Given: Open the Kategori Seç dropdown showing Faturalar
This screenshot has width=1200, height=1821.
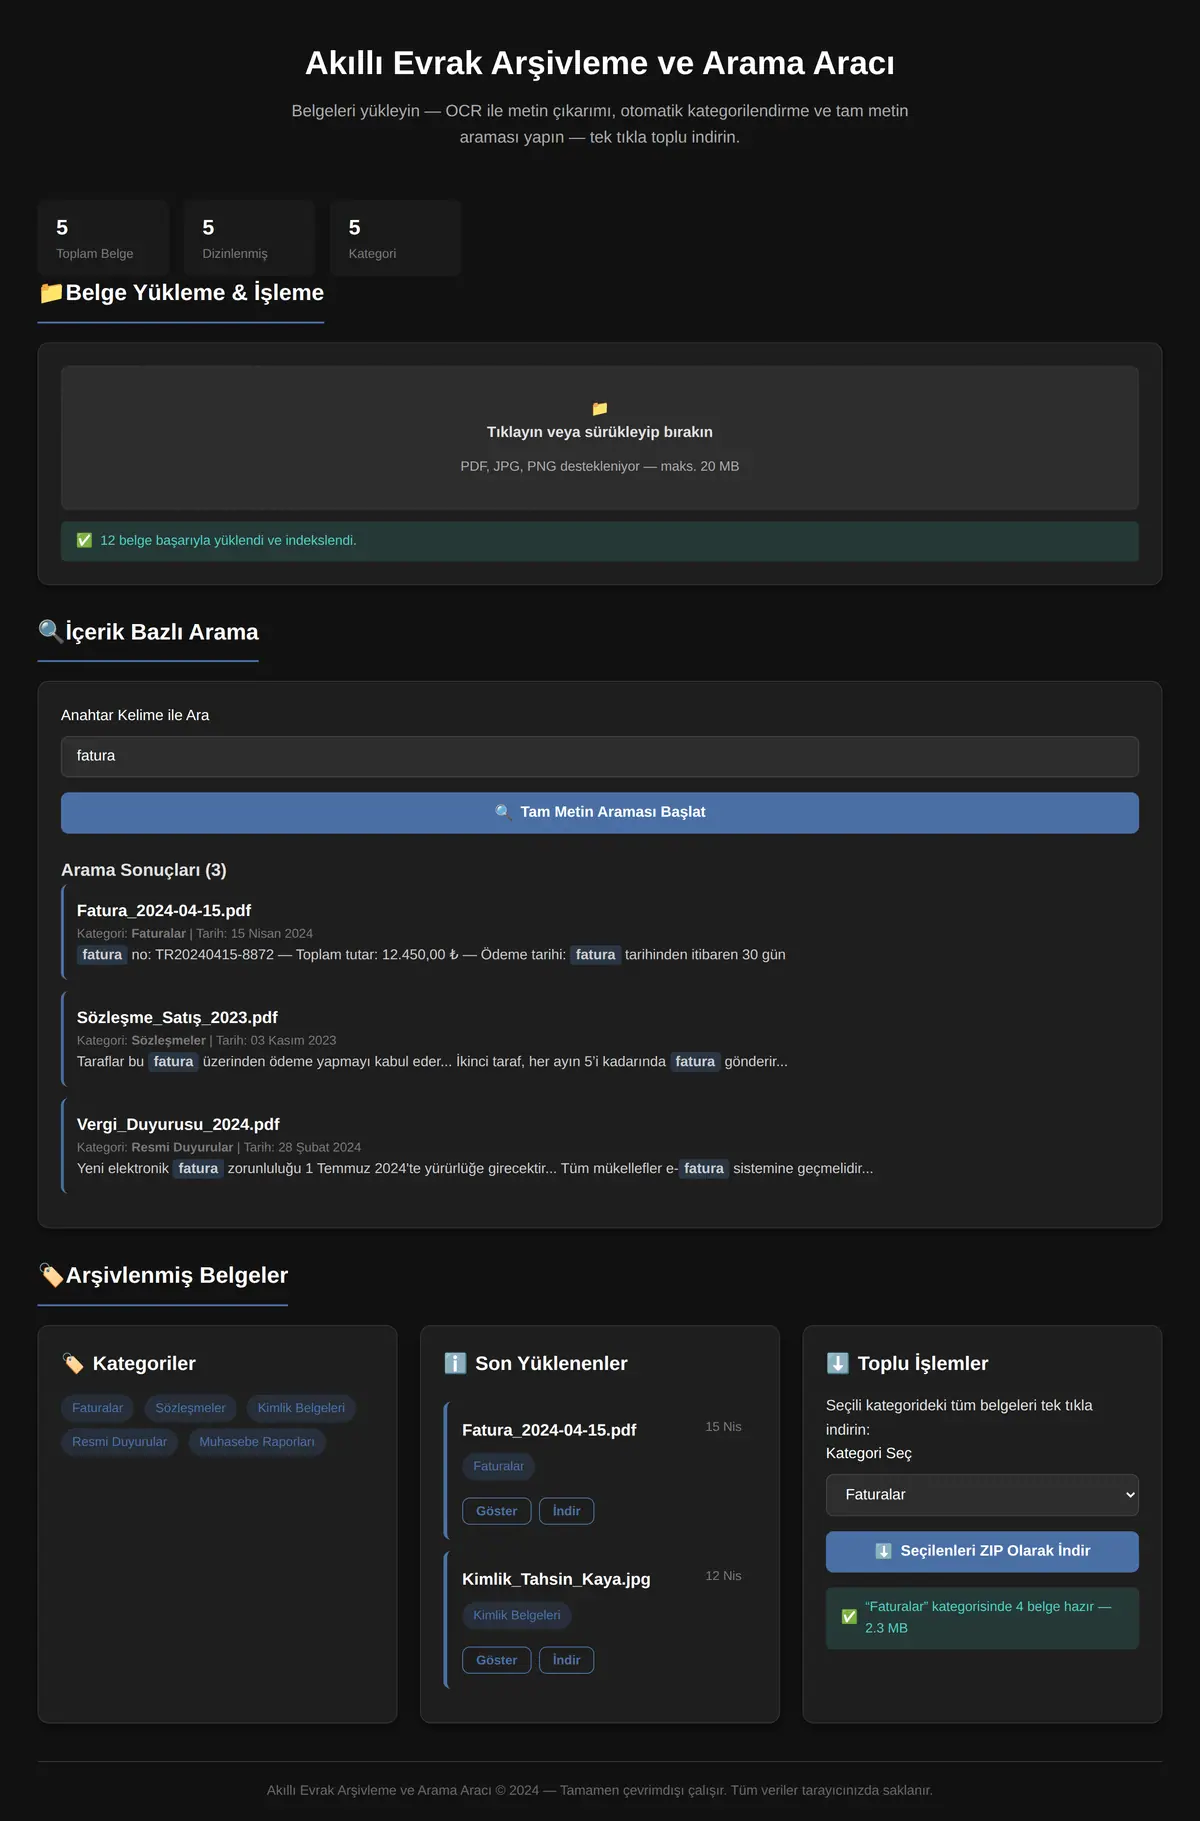Looking at the screenshot, I should click(x=982, y=1495).
